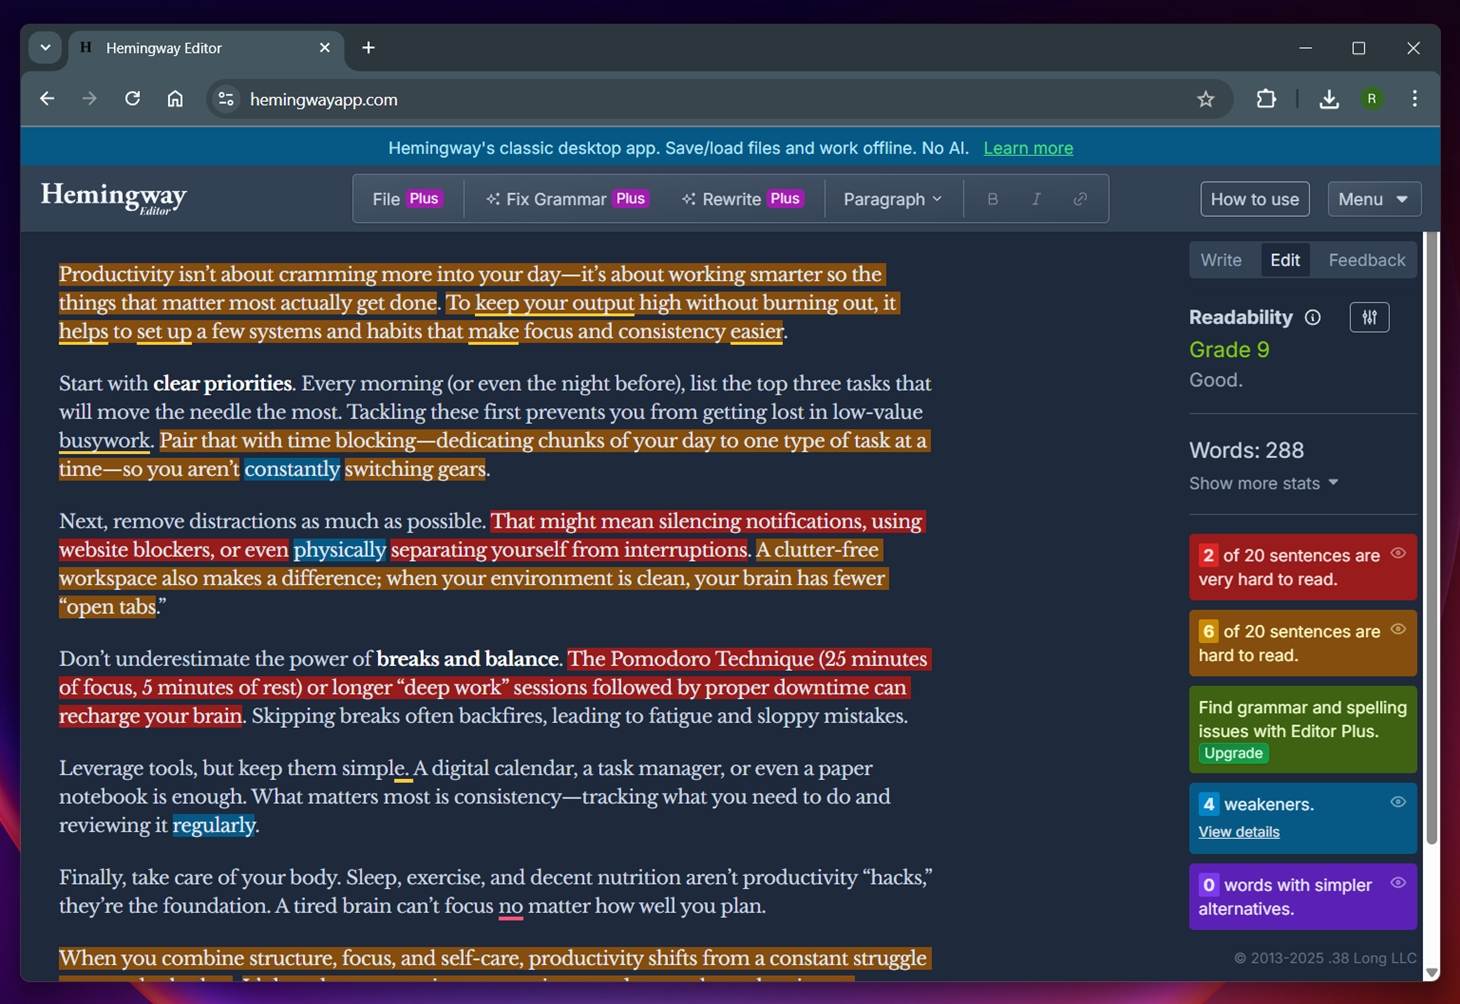Image resolution: width=1460 pixels, height=1004 pixels.
Task: Click the underlined word "busywork"
Action: 104,441
